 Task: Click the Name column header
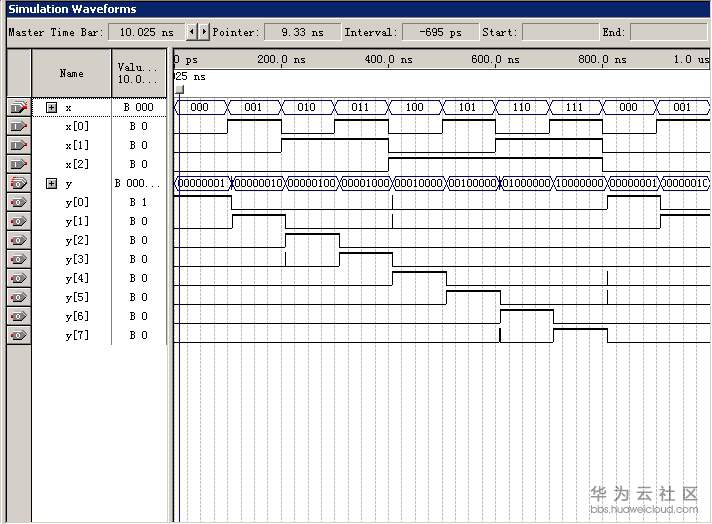click(71, 73)
